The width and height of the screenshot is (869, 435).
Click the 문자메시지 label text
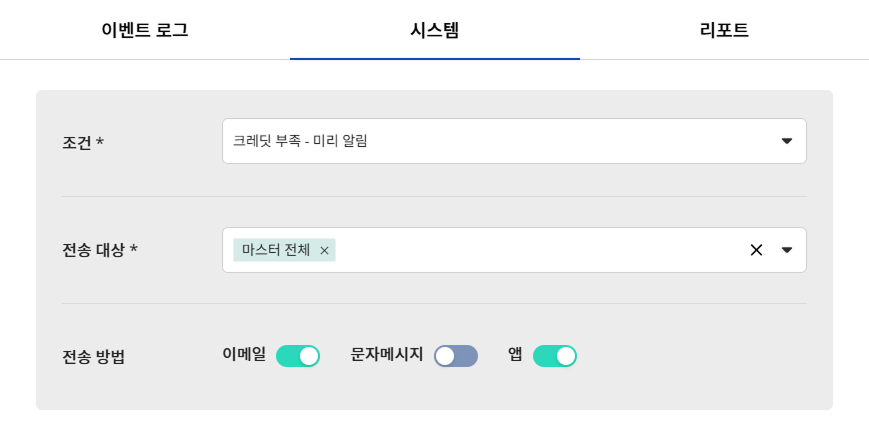pos(387,354)
